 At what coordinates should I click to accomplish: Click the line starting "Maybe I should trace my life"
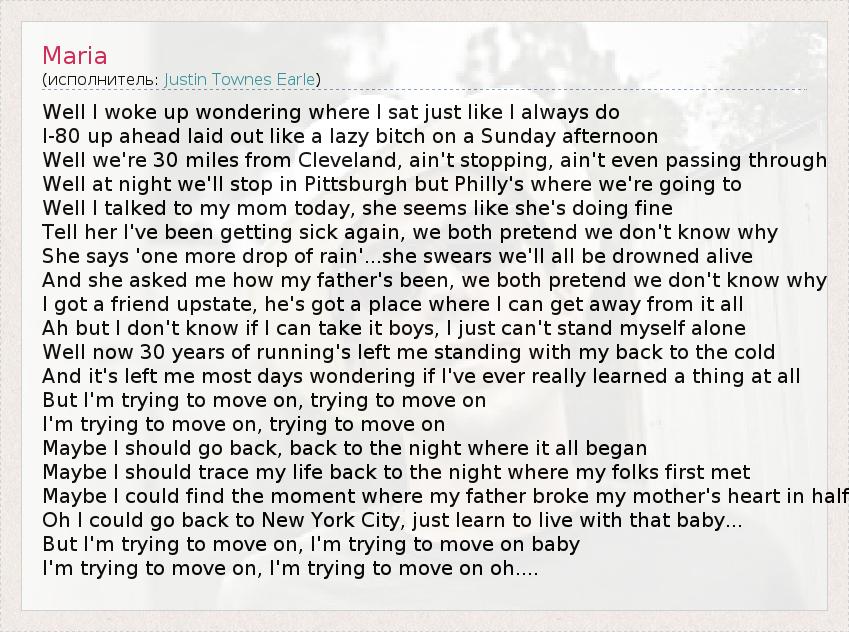click(396, 472)
